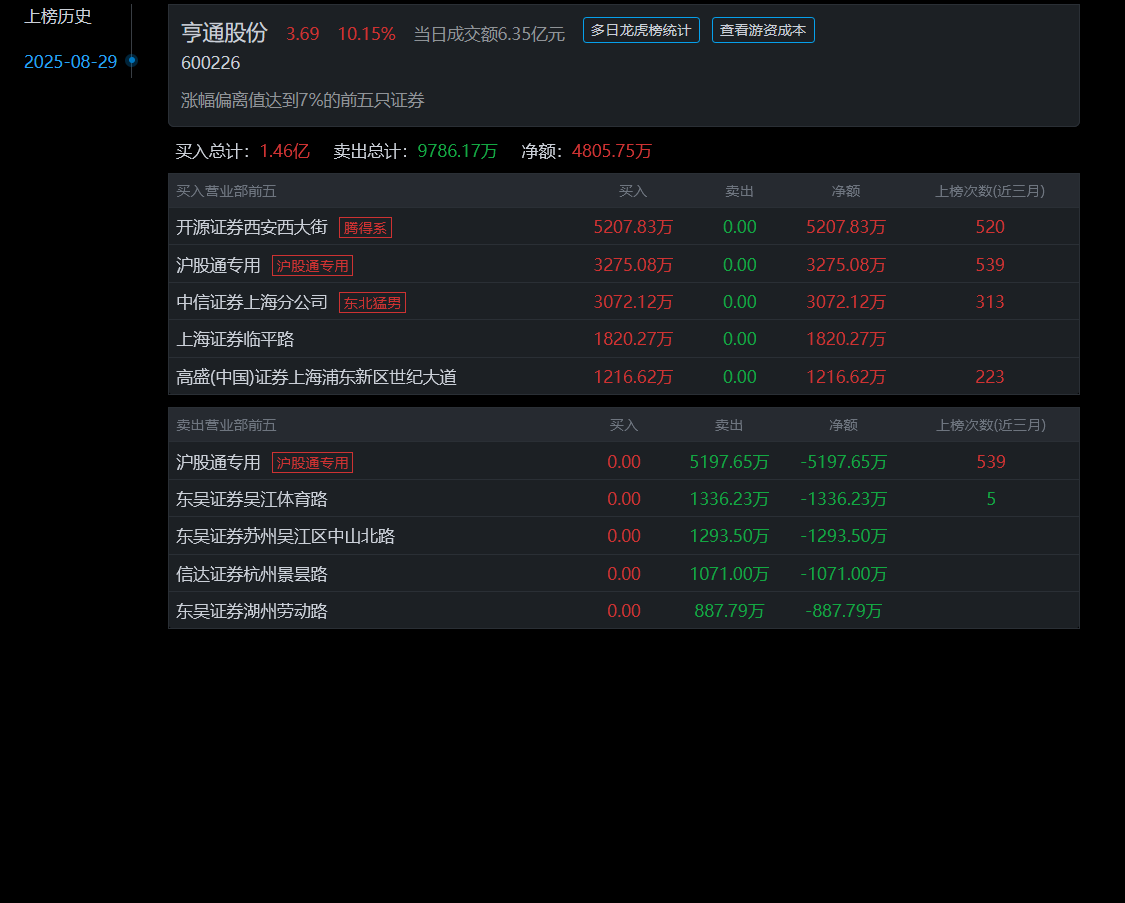Click 当日成交额6.35亿元 text
The height and width of the screenshot is (903, 1125).
tap(489, 34)
